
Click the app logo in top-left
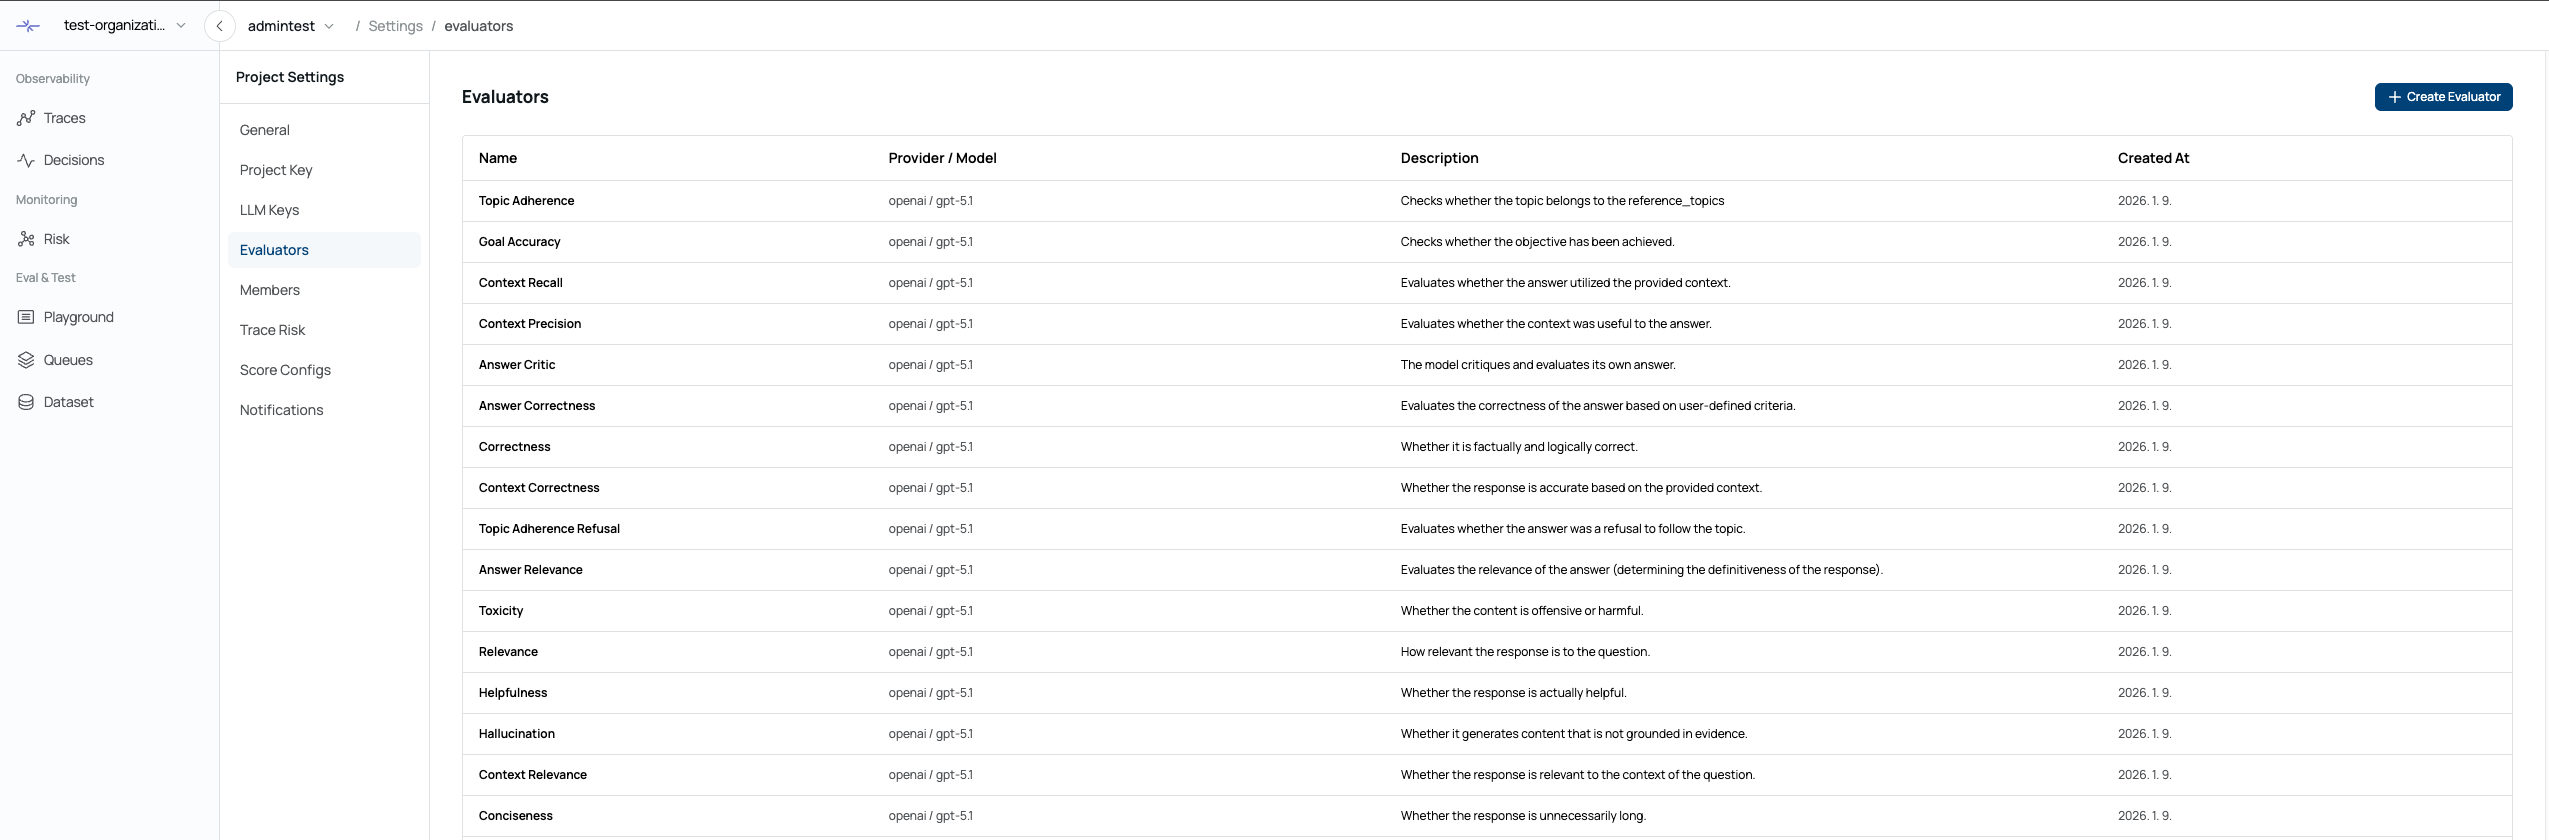coord(28,26)
